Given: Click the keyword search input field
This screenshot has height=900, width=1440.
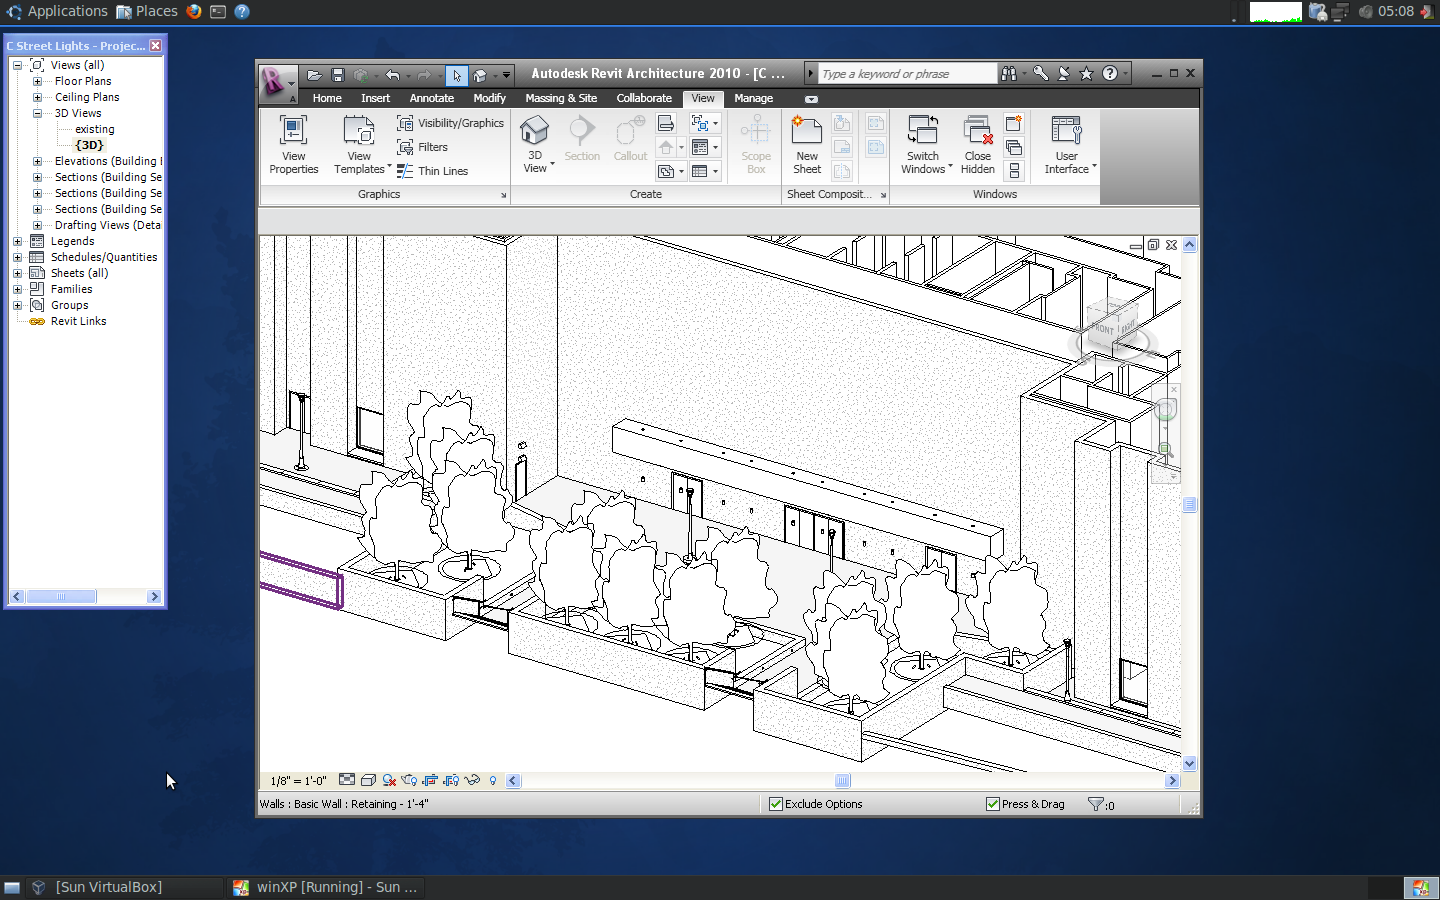Looking at the screenshot, I should [x=905, y=74].
